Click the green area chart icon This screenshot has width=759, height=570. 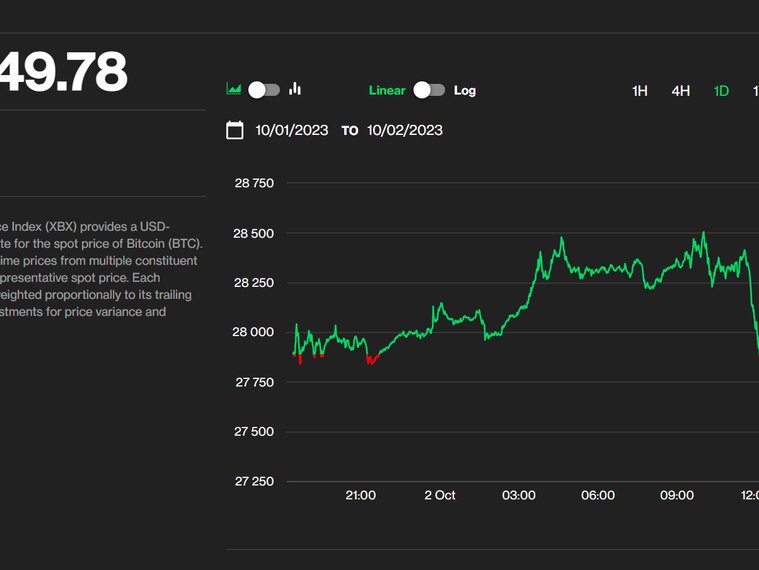coord(234,89)
